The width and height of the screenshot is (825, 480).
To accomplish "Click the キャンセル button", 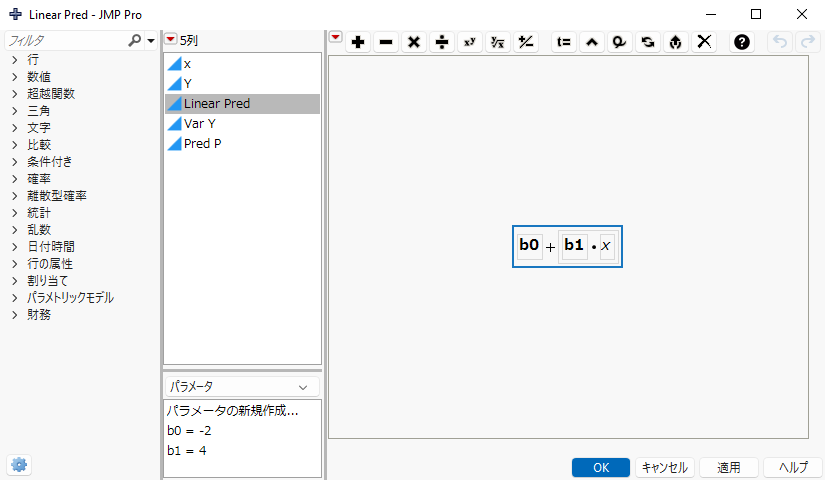I will (665, 467).
